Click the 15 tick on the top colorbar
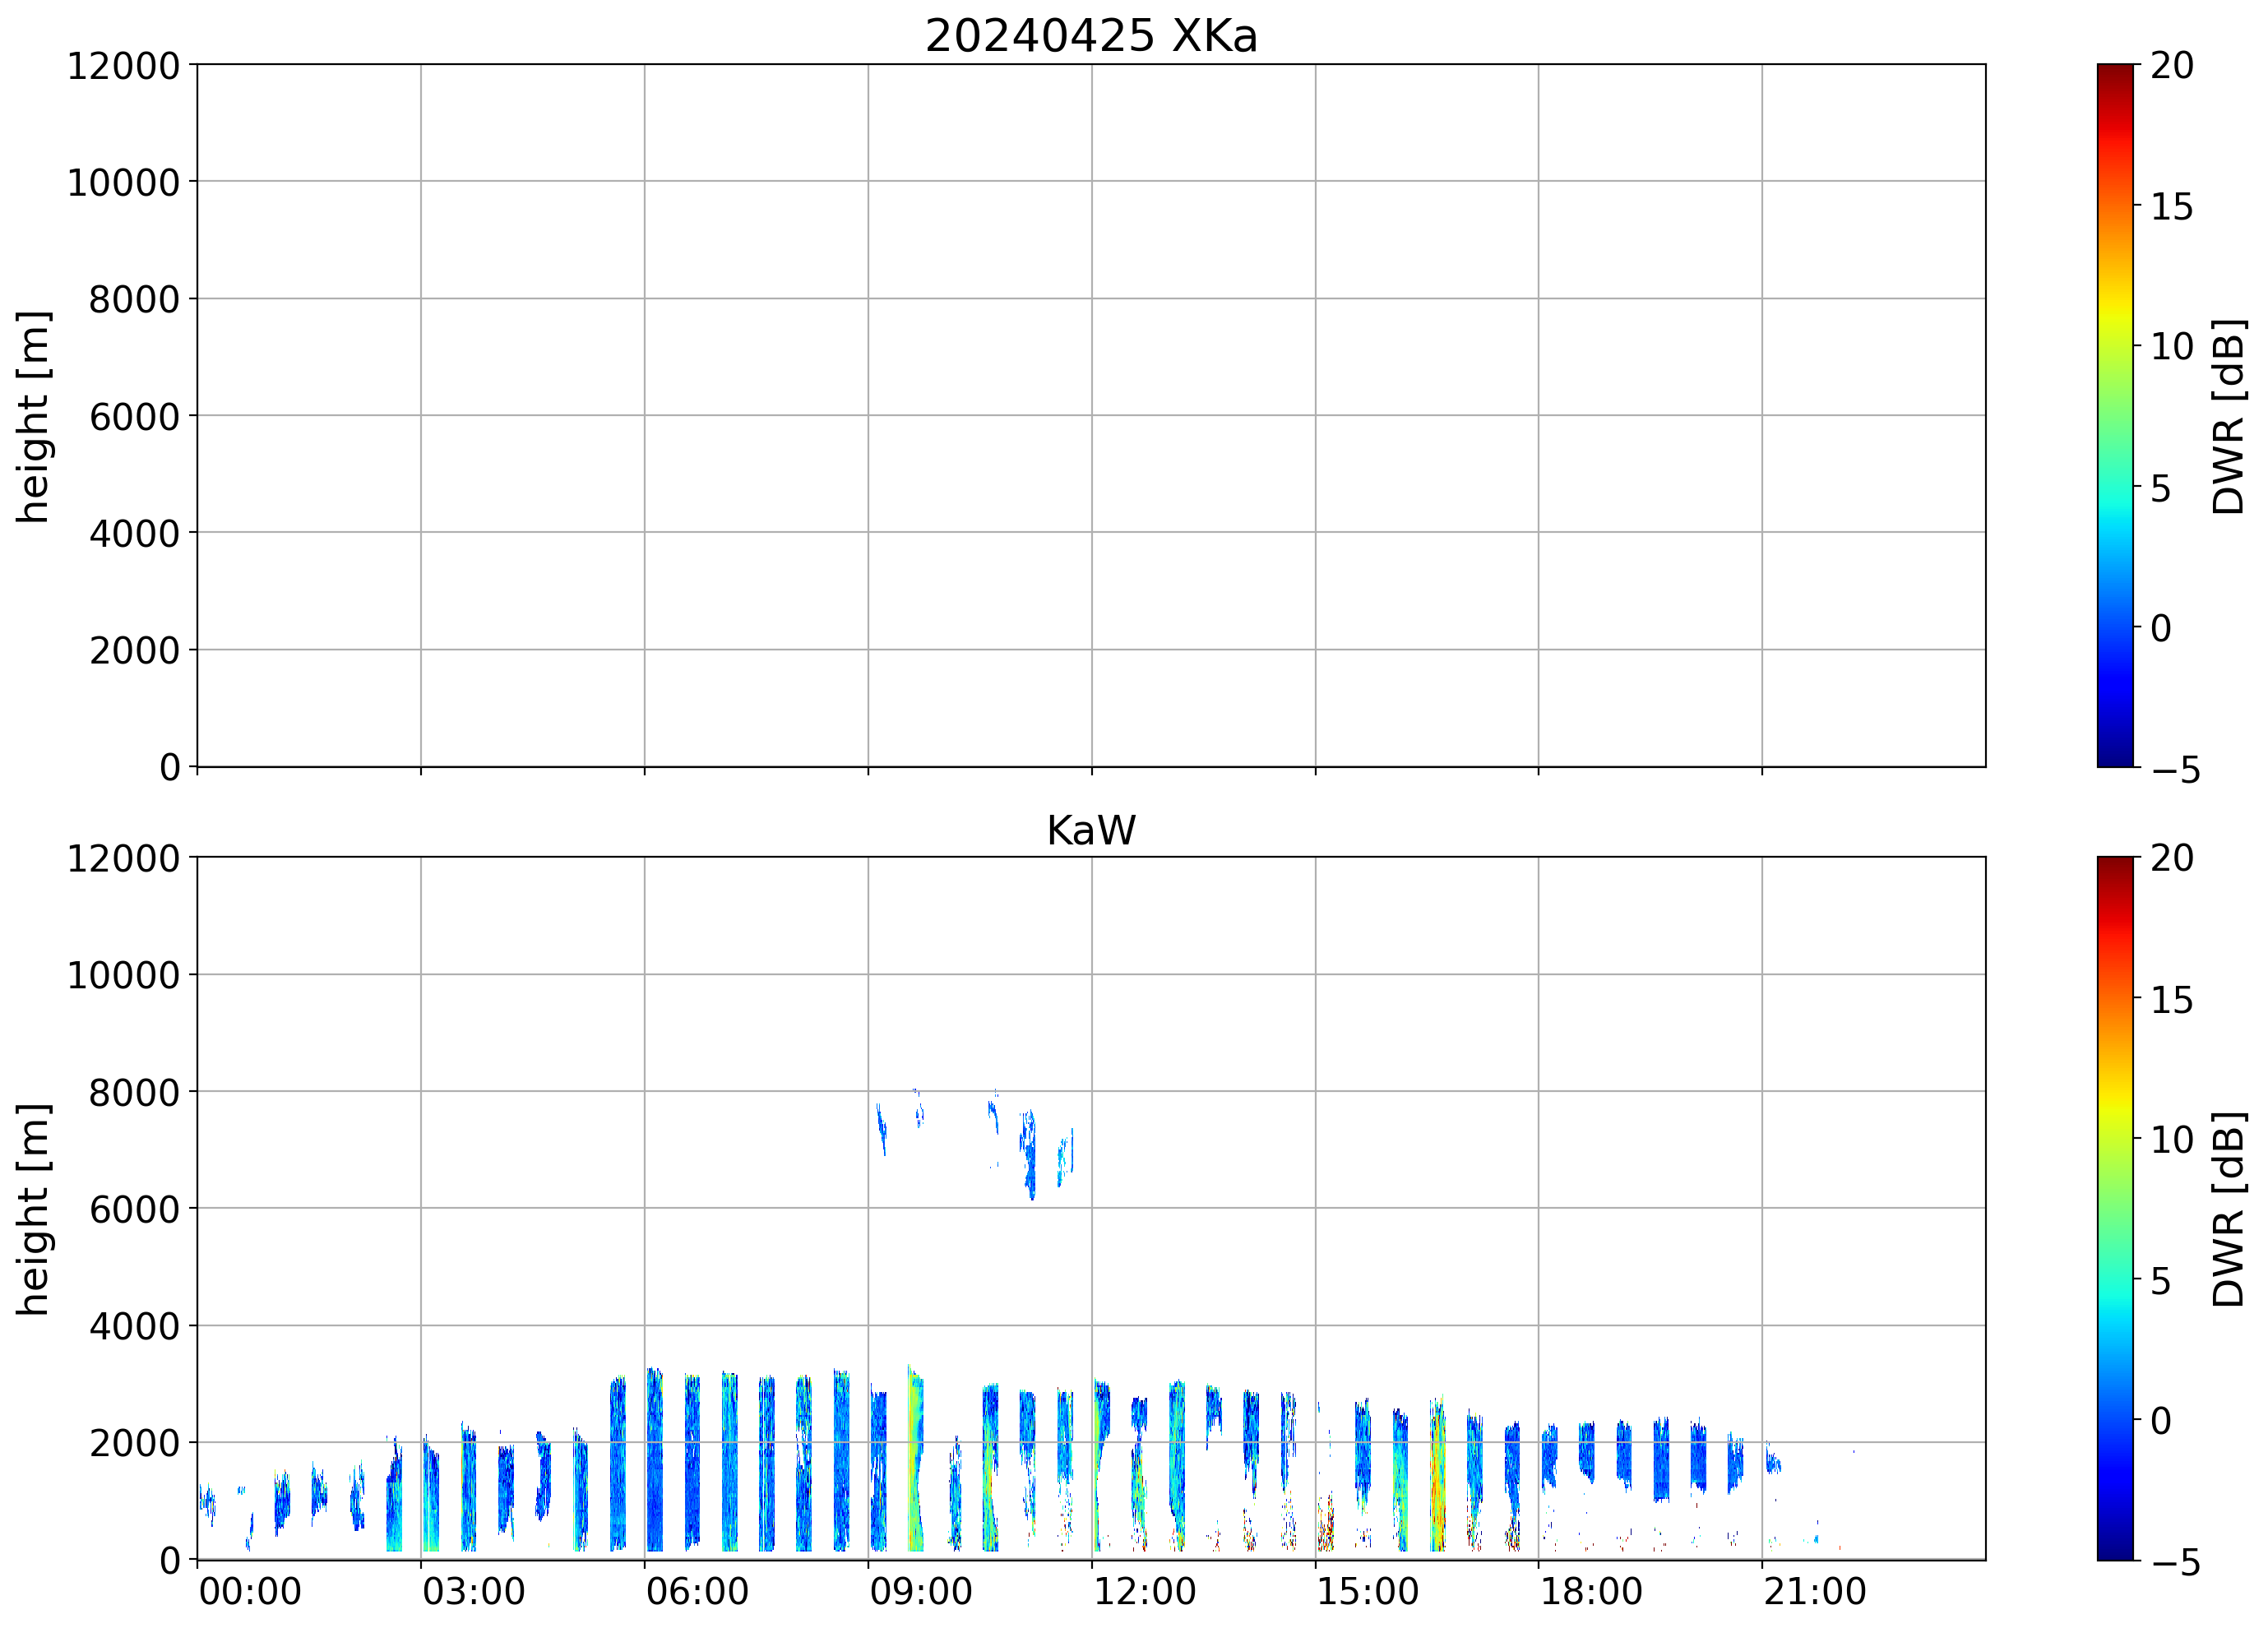2268x1628 pixels. coord(2171,207)
